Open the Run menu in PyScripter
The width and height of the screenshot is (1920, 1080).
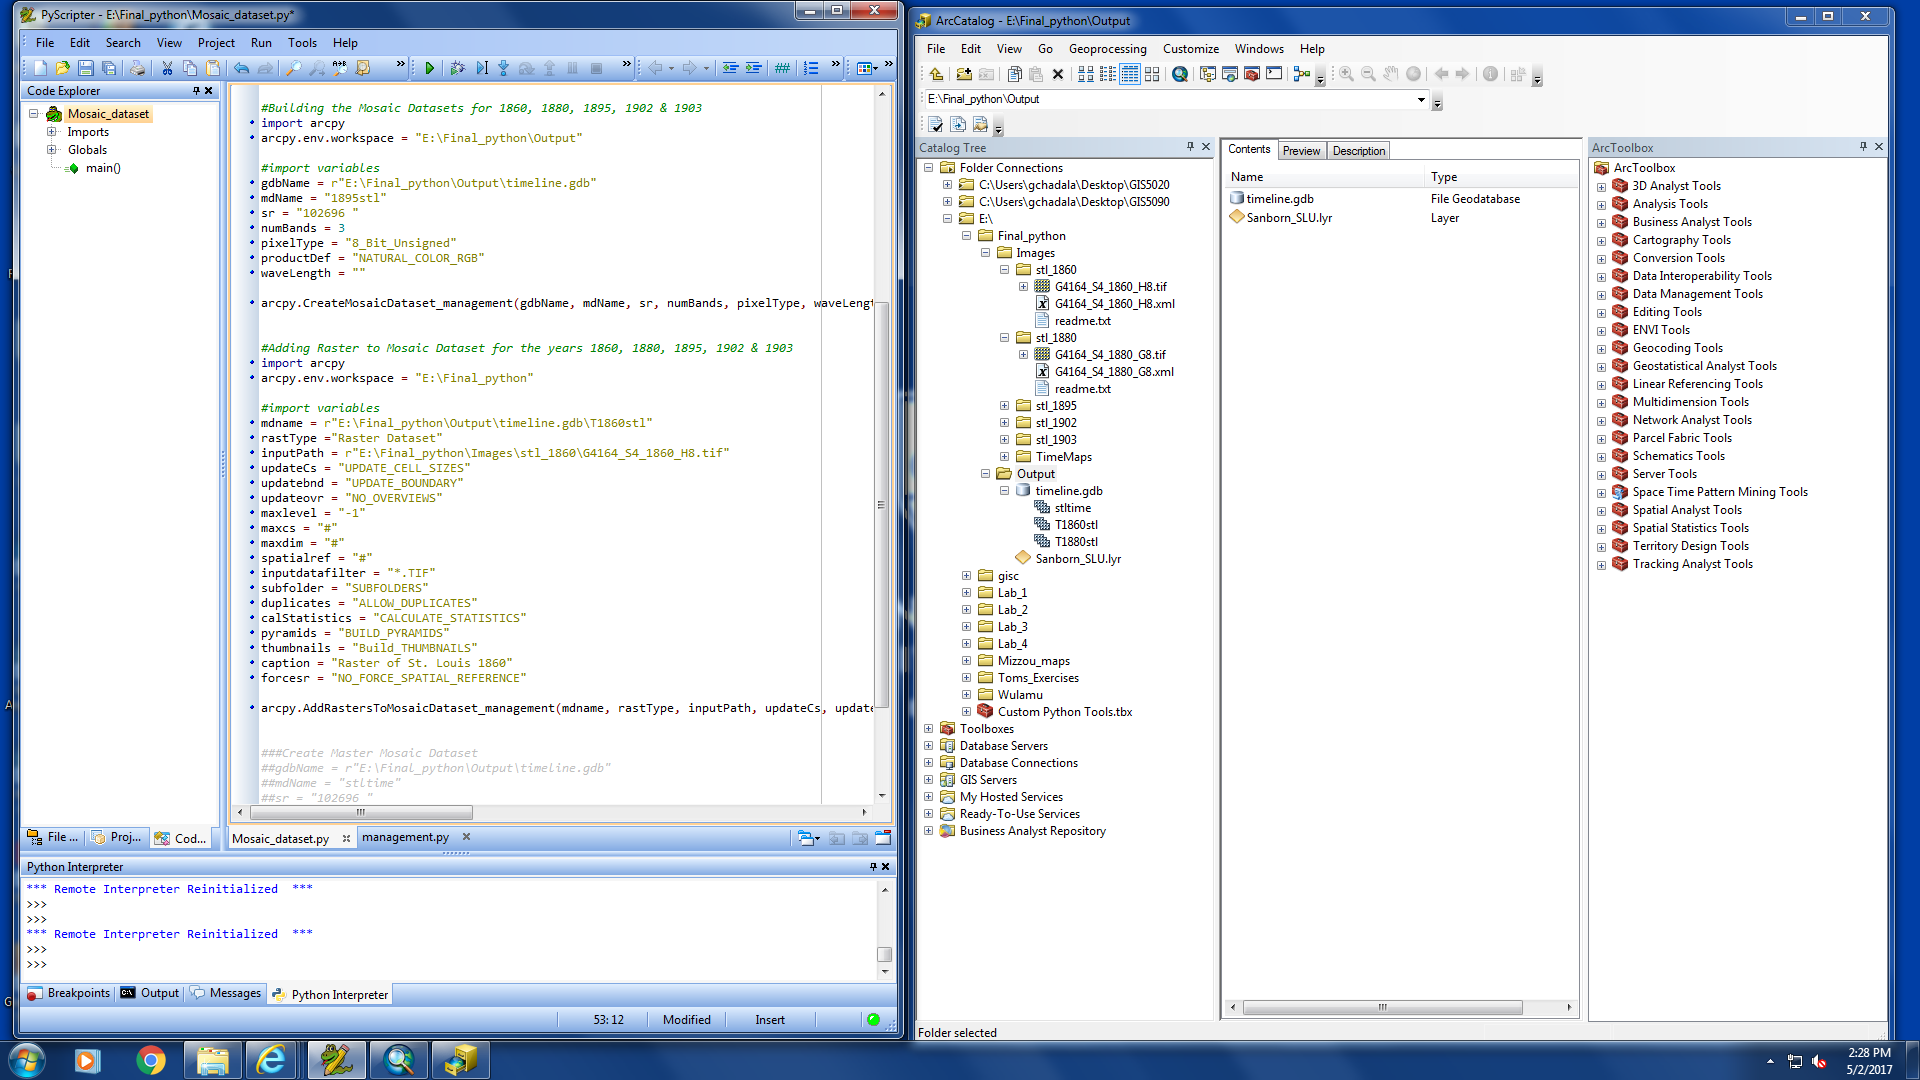[x=261, y=43]
